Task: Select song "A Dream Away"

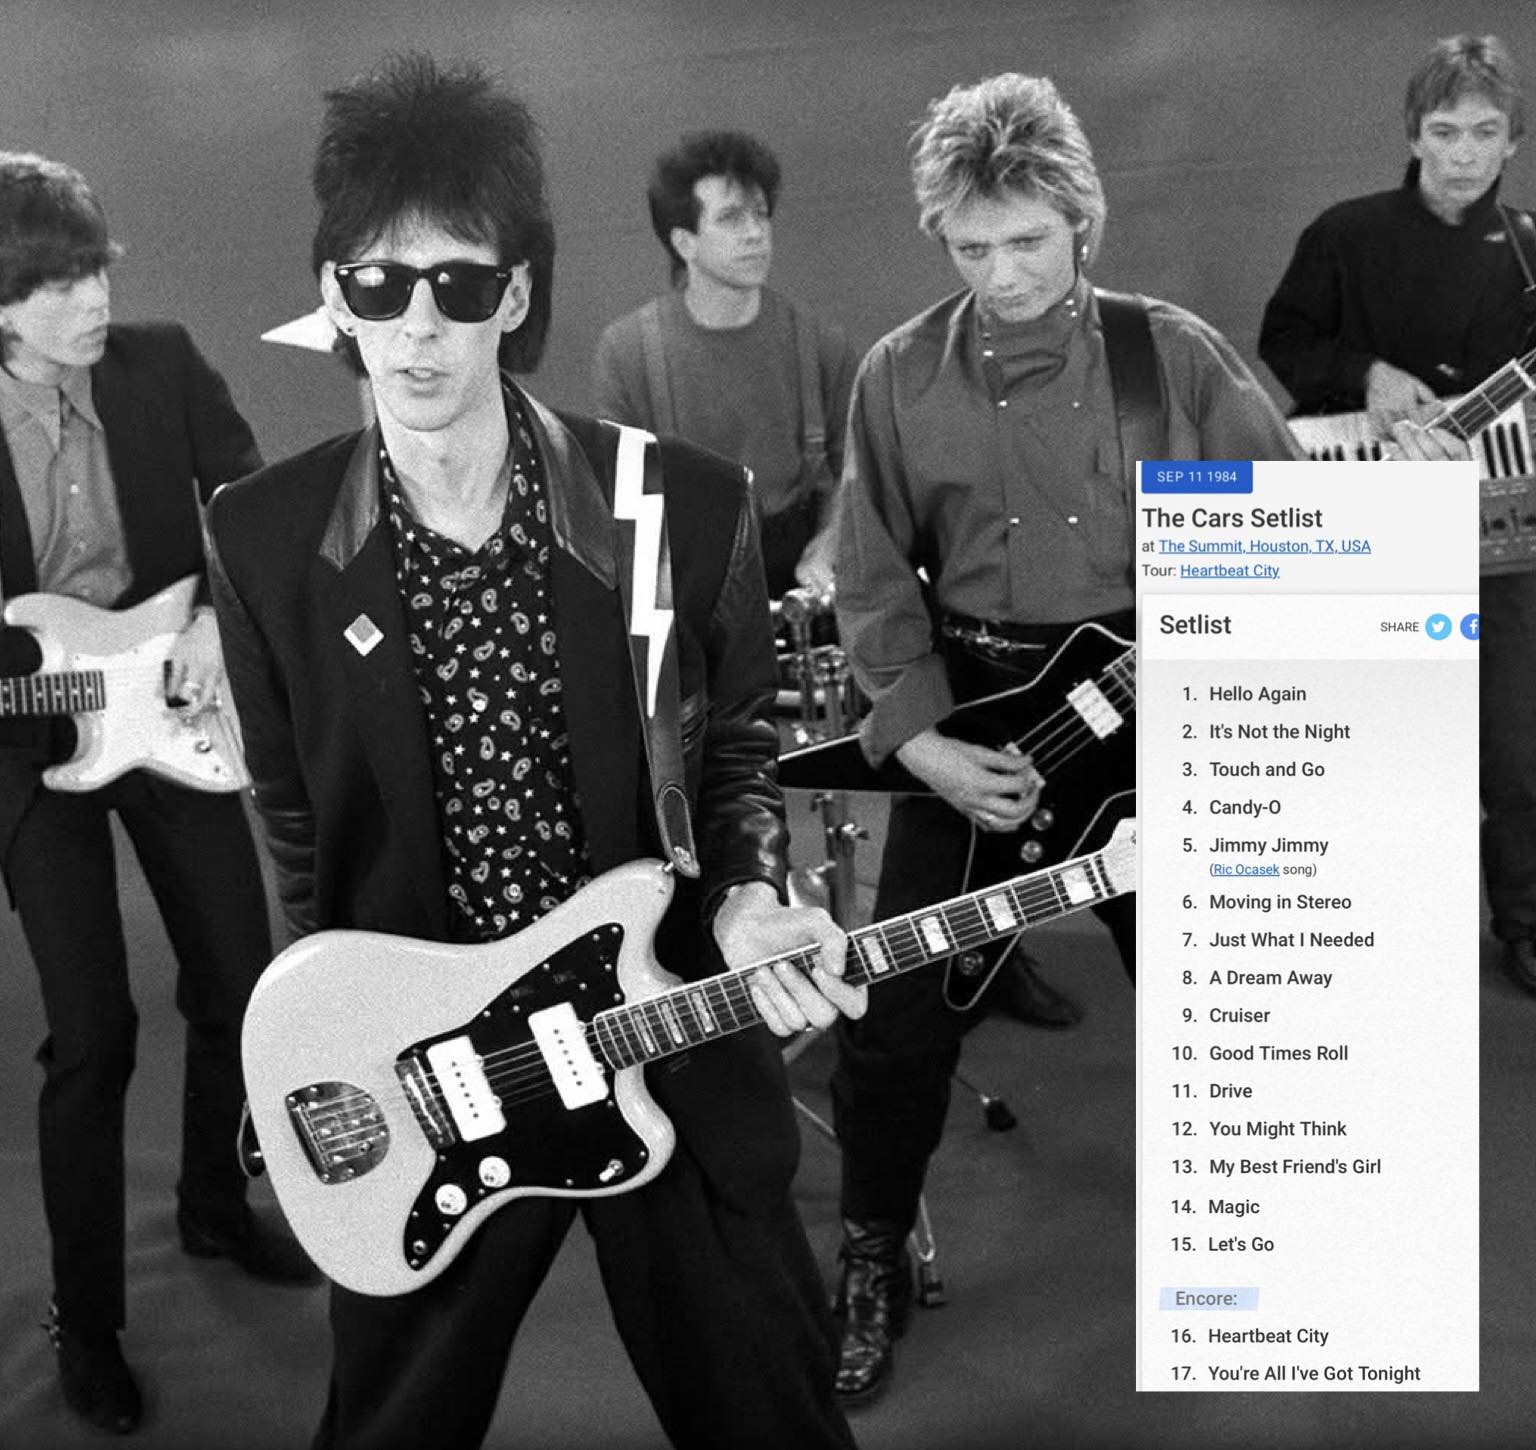Action: [1270, 978]
